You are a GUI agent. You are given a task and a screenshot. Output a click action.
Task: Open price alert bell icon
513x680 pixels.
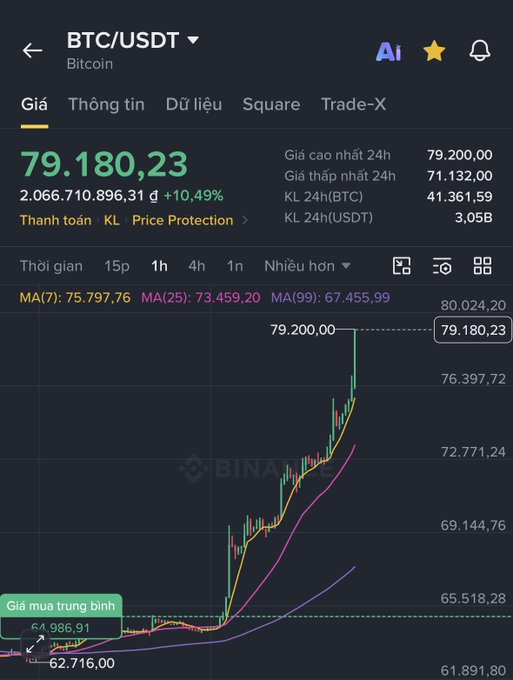(x=480, y=51)
